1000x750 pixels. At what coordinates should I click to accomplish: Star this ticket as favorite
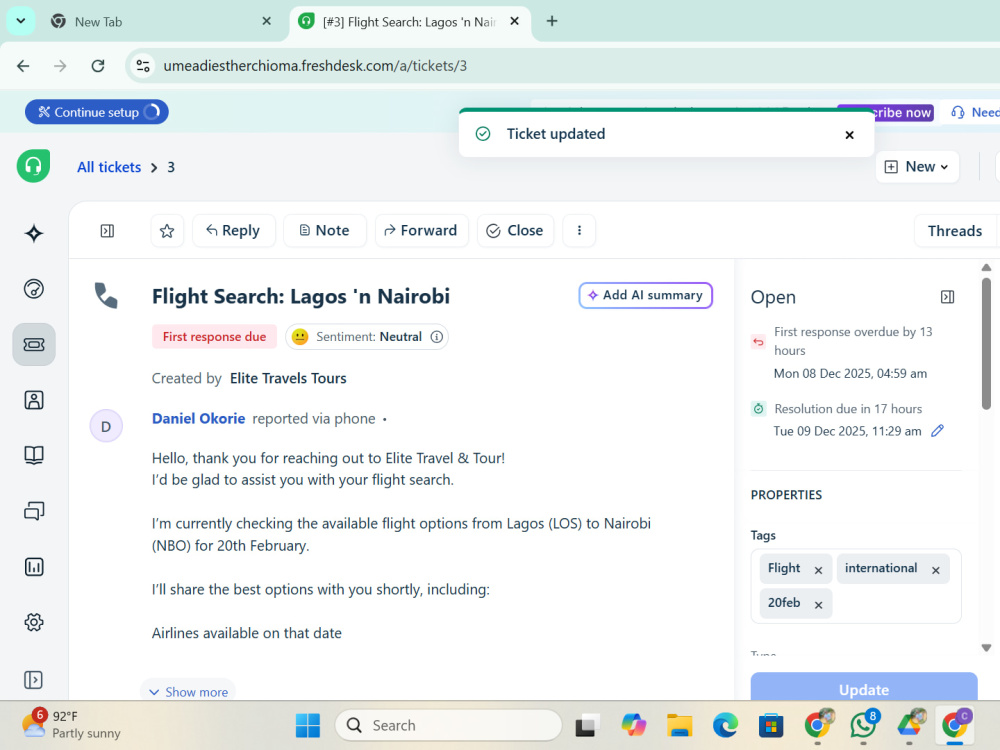pyautogui.click(x=167, y=231)
